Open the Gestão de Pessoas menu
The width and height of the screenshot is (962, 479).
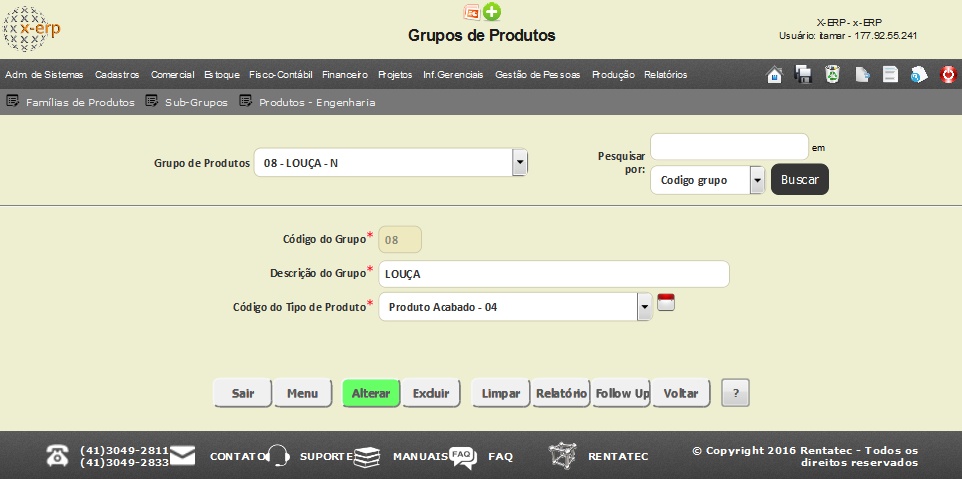coord(537,75)
